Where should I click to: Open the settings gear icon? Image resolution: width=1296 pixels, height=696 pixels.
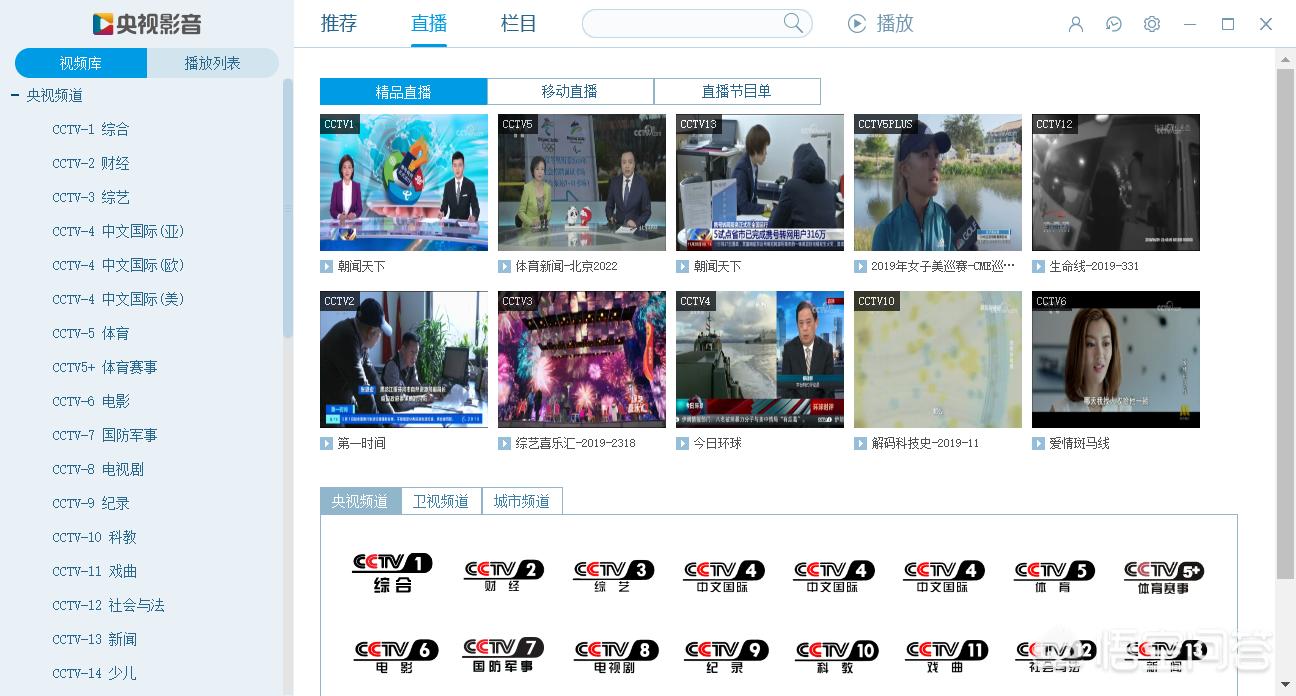[1152, 24]
